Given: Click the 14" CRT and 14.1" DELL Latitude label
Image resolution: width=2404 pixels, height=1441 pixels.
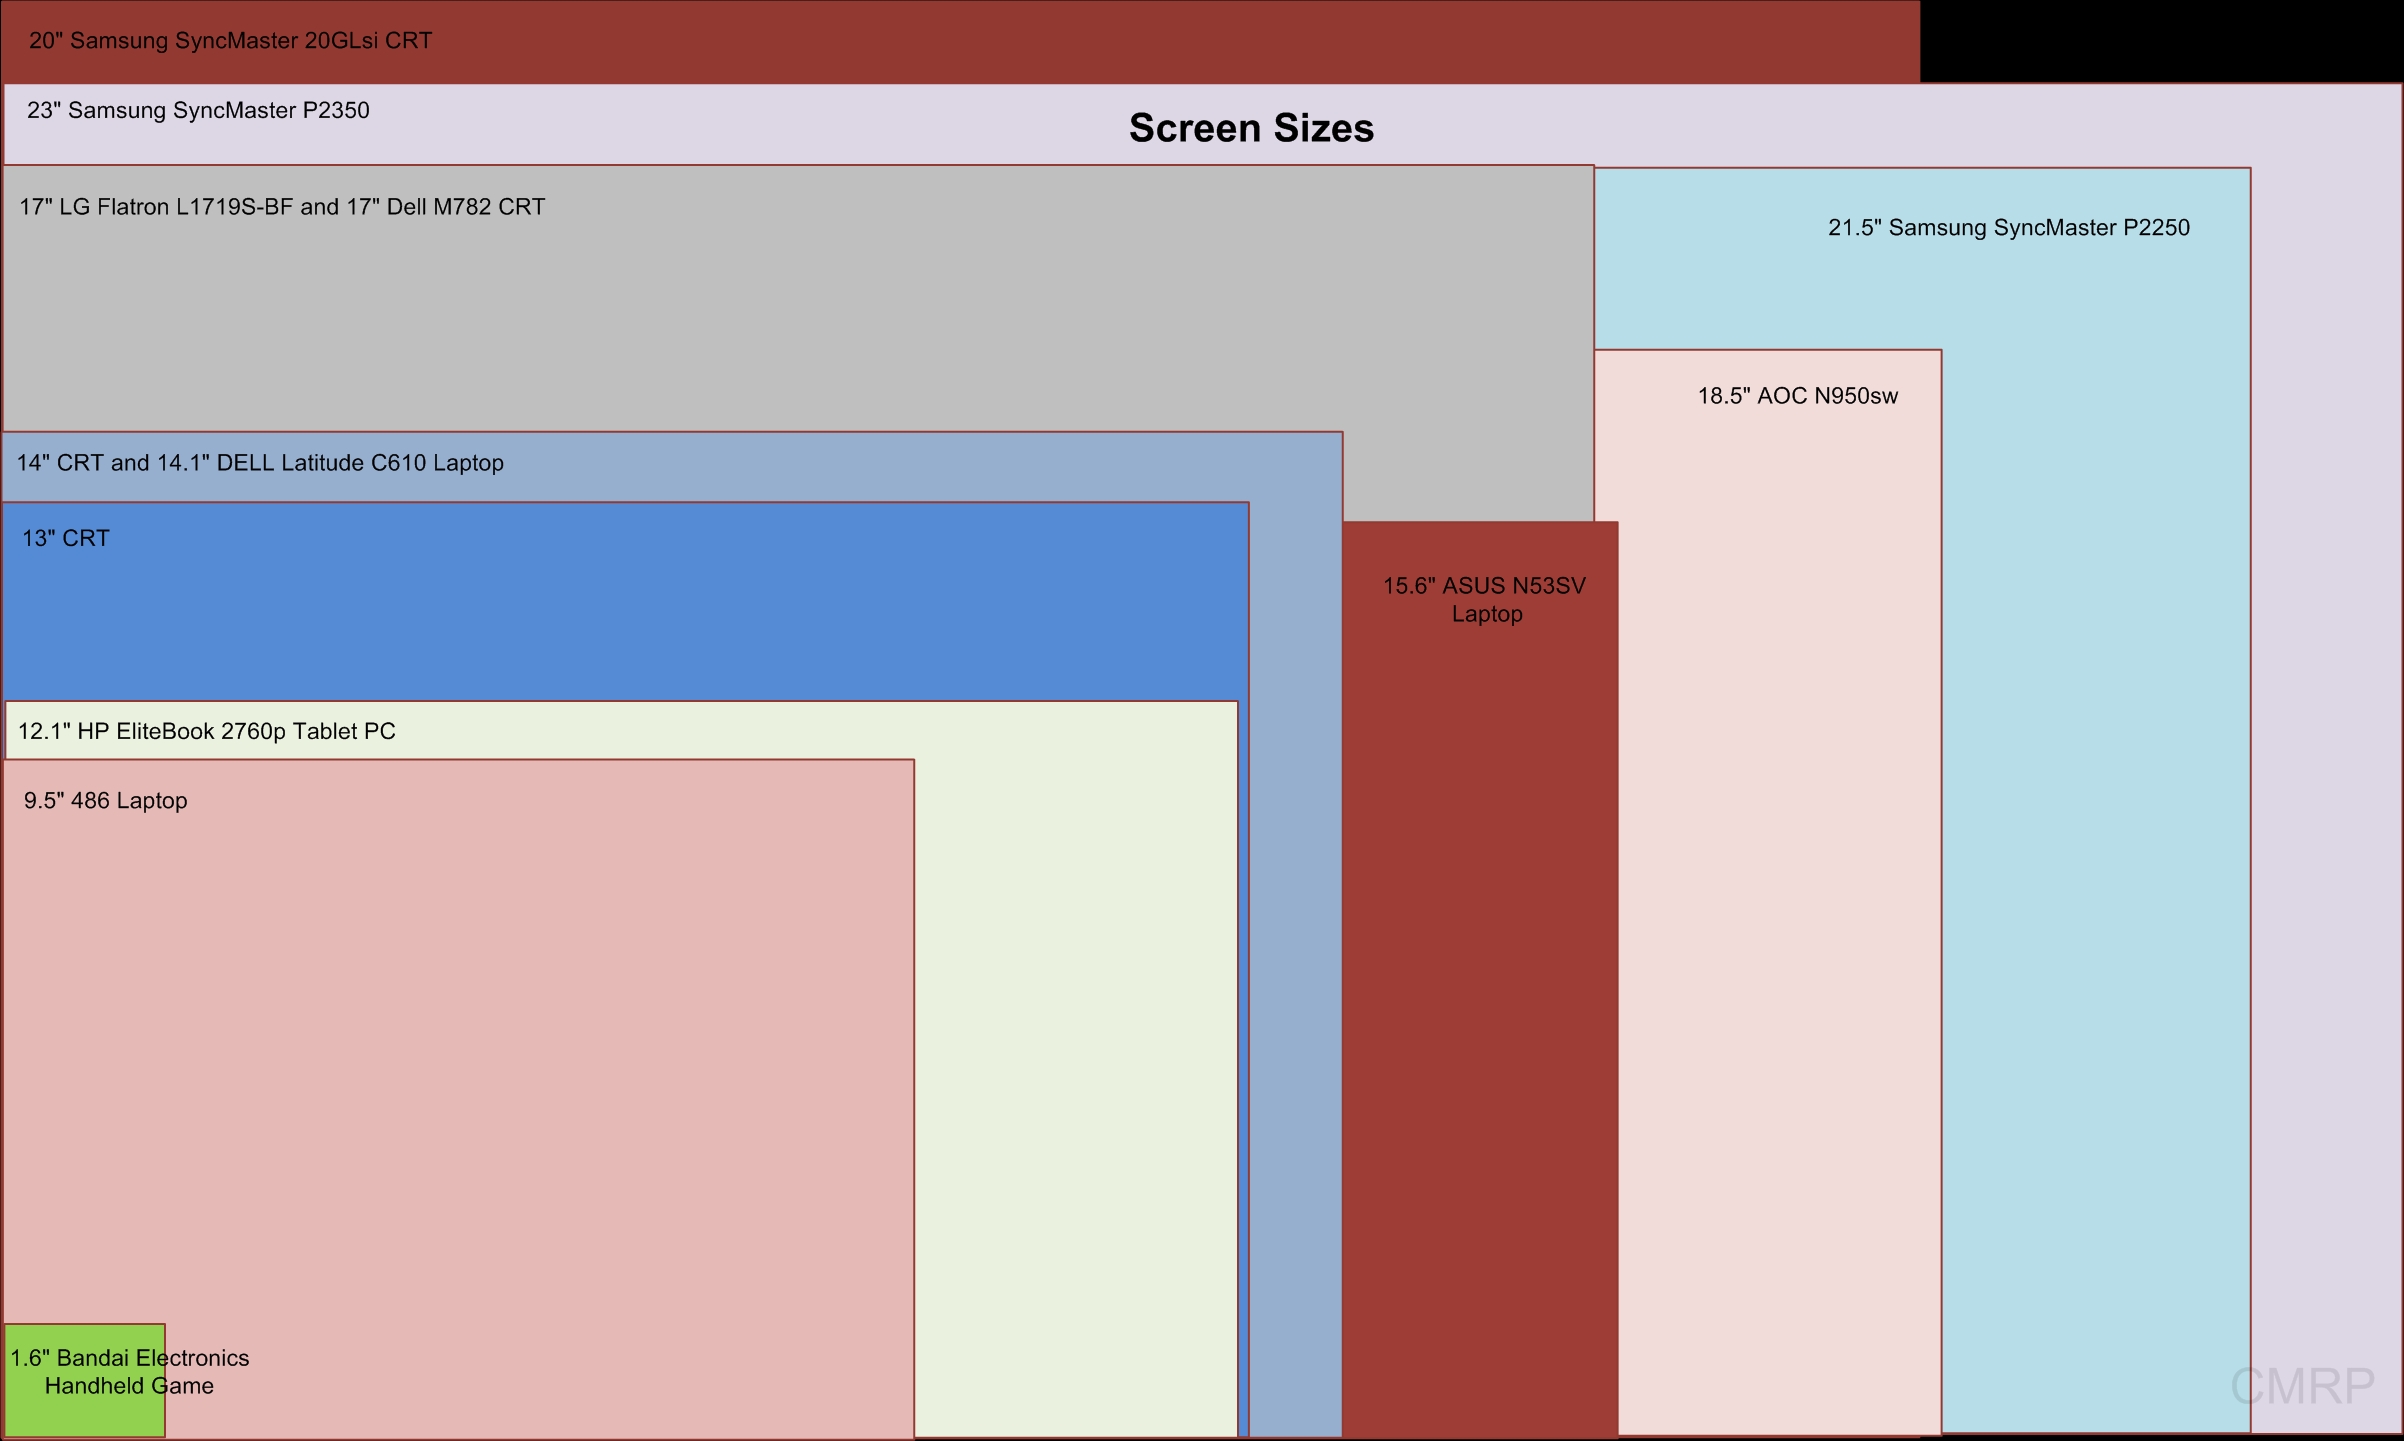Looking at the screenshot, I should (260, 463).
